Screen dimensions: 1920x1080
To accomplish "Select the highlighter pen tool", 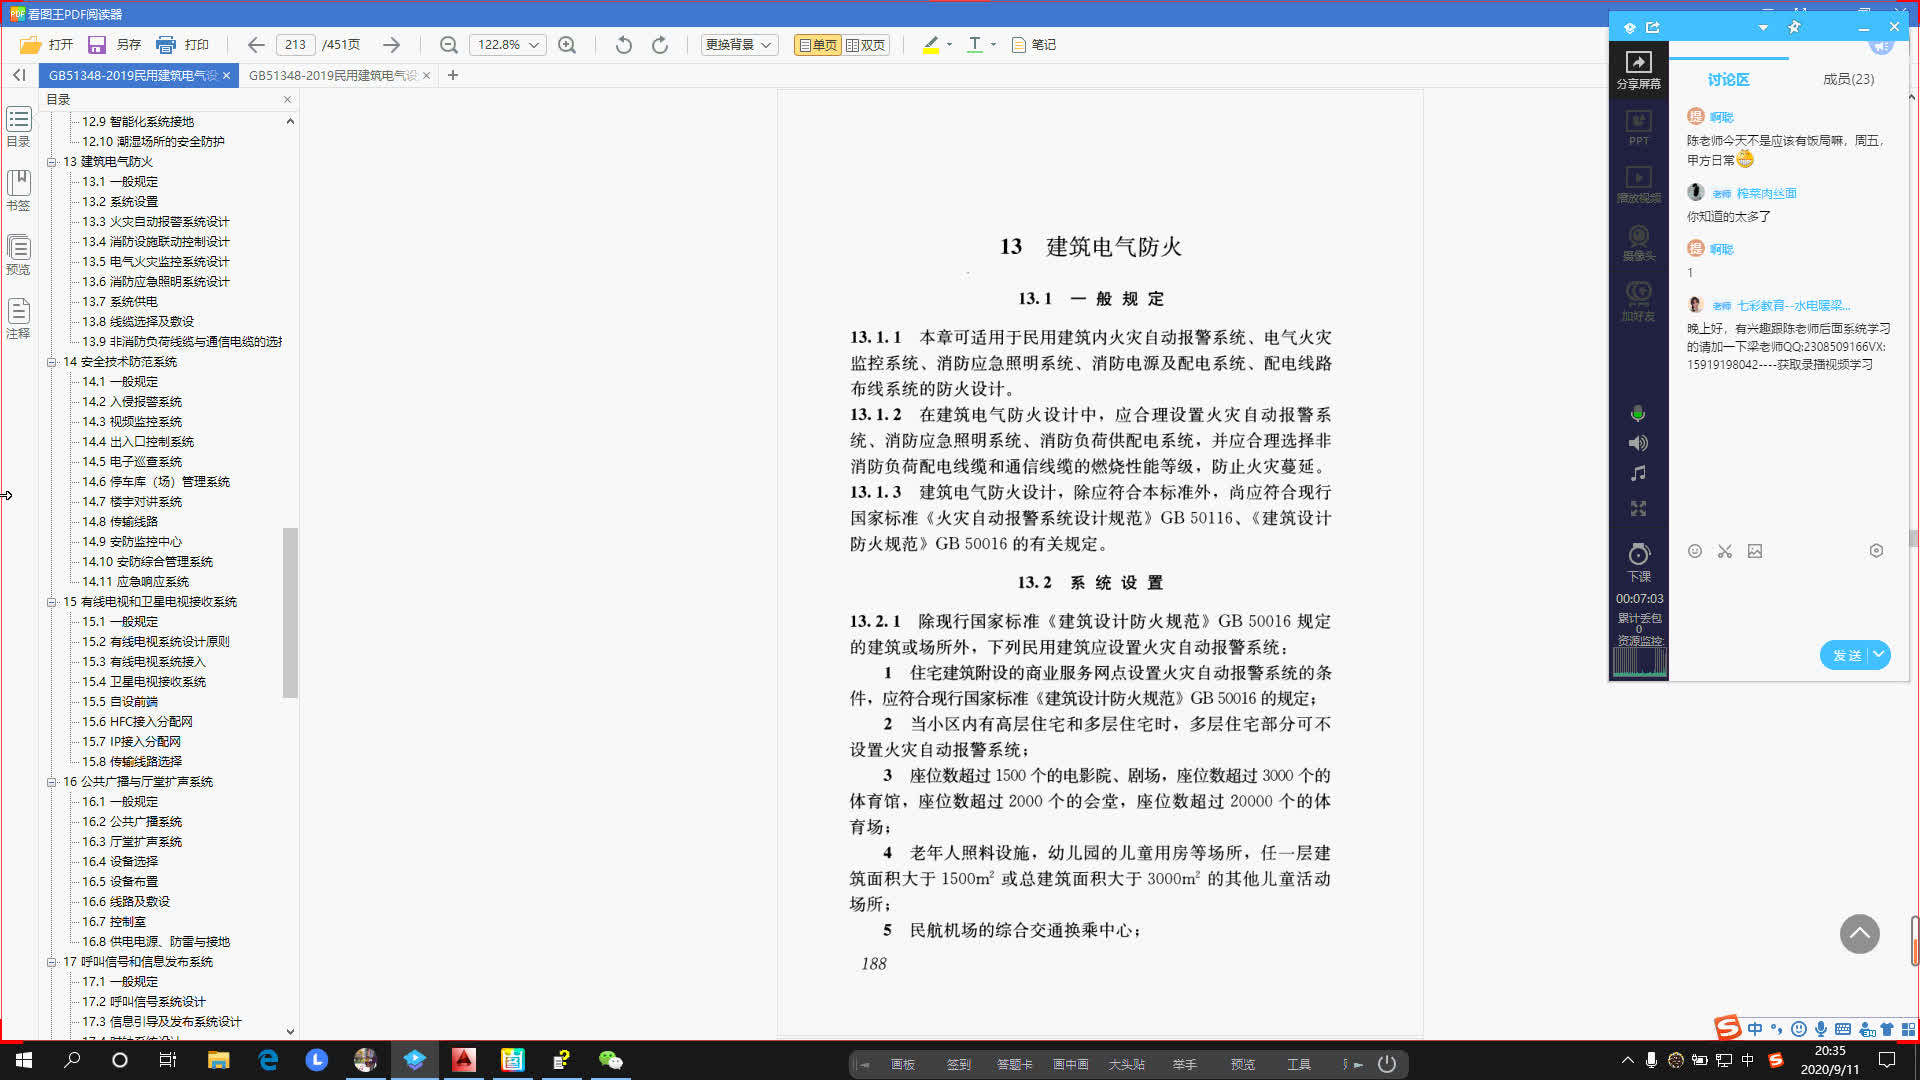I will 931,45.
